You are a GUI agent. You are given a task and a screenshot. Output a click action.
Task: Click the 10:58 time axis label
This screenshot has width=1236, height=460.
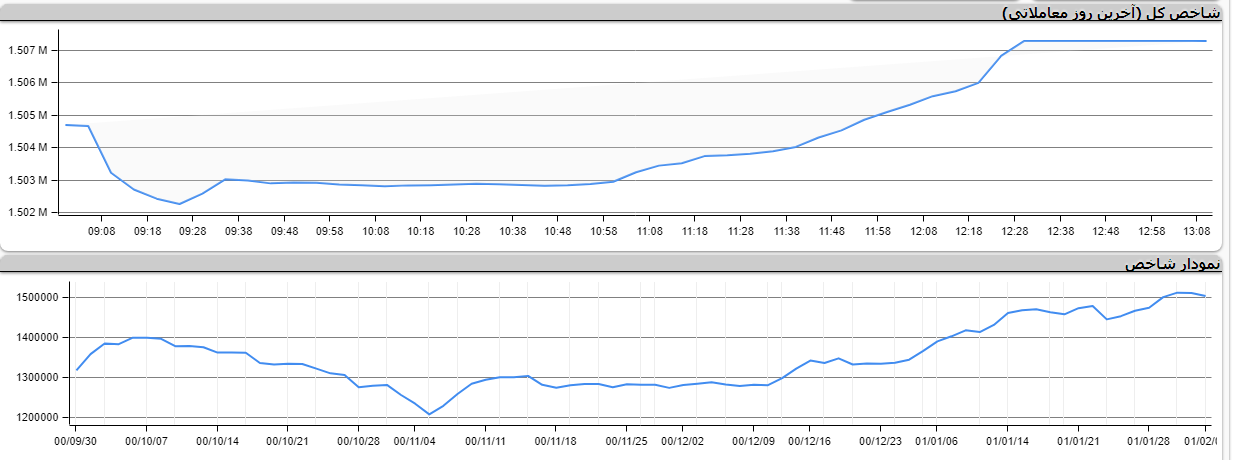coord(603,231)
